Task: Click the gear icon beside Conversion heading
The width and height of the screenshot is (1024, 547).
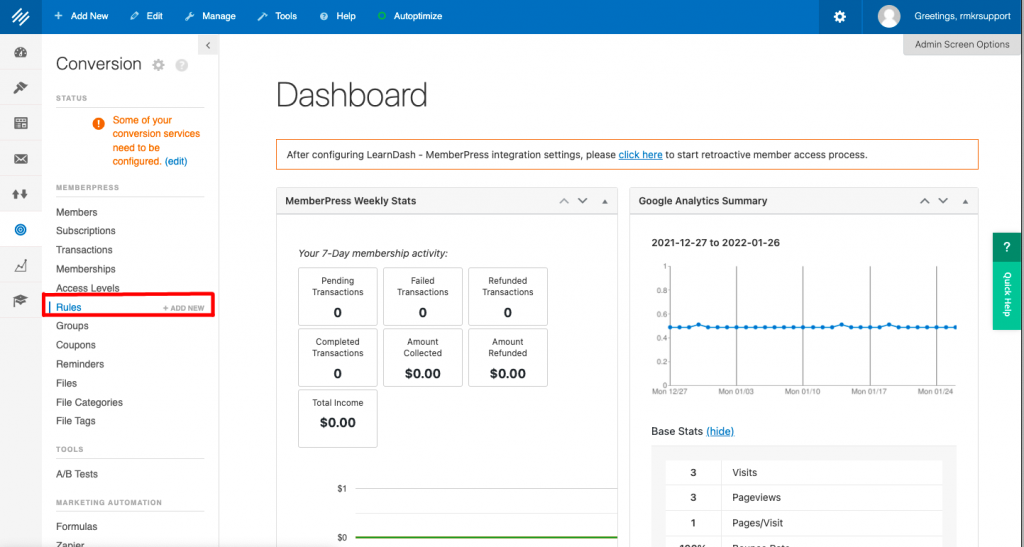Action: pyautogui.click(x=158, y=65)
